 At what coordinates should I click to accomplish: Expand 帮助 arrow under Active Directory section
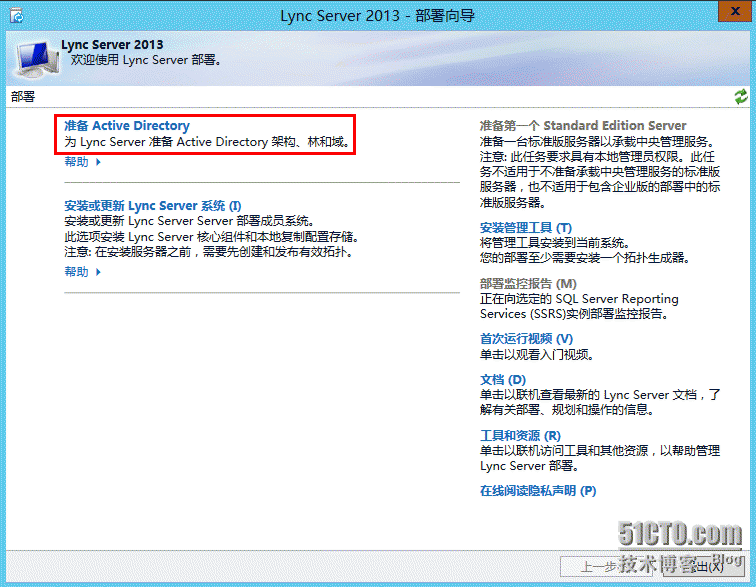coord(98,162)
